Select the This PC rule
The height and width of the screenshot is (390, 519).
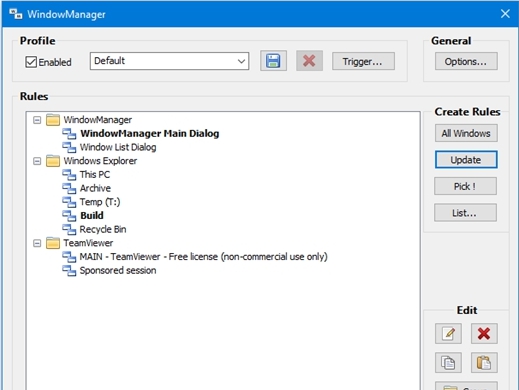click(95, 175)
